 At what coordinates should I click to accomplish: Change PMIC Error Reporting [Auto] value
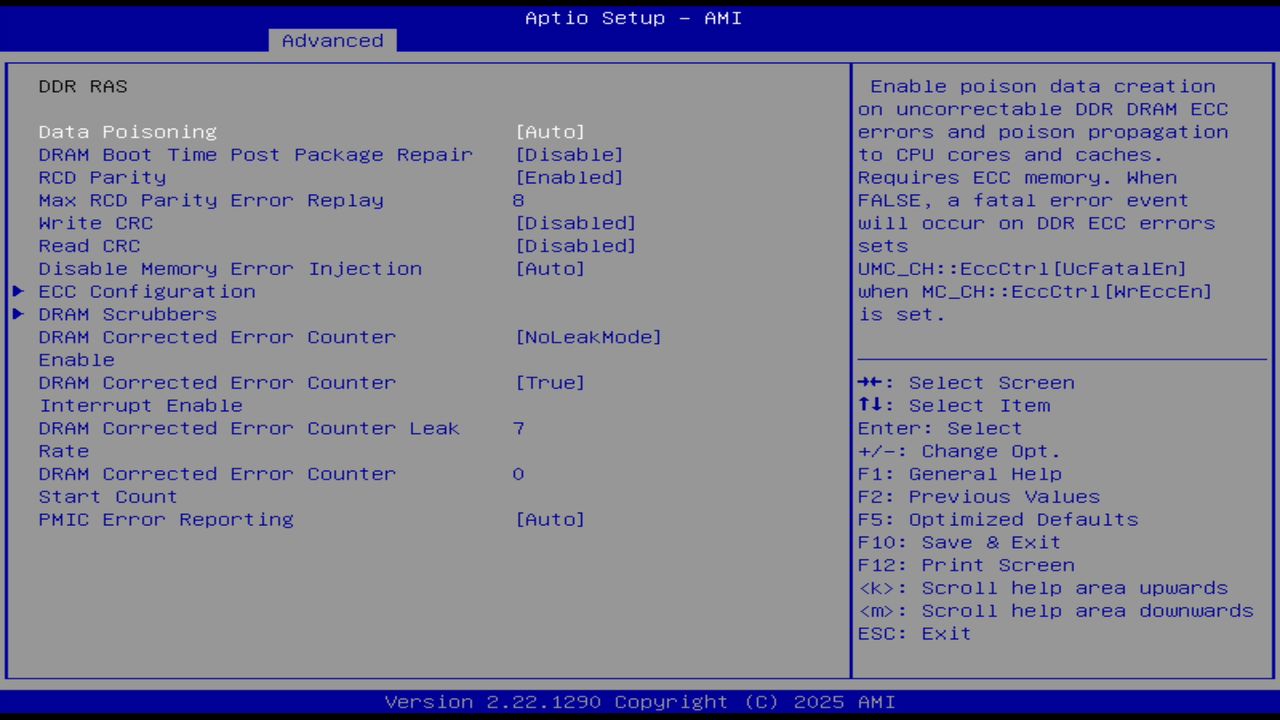point(550,519)
